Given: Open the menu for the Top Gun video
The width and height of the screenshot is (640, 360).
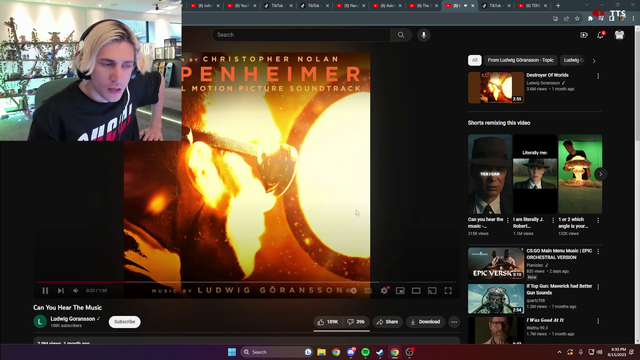Looking at the screenshot, I should 598,287.
